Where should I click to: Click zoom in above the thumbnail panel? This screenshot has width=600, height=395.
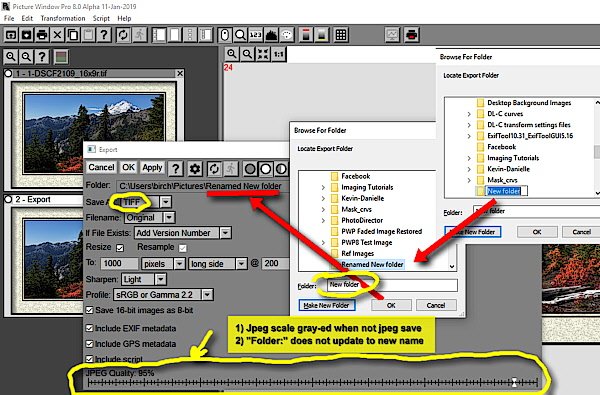coord(11,57)
